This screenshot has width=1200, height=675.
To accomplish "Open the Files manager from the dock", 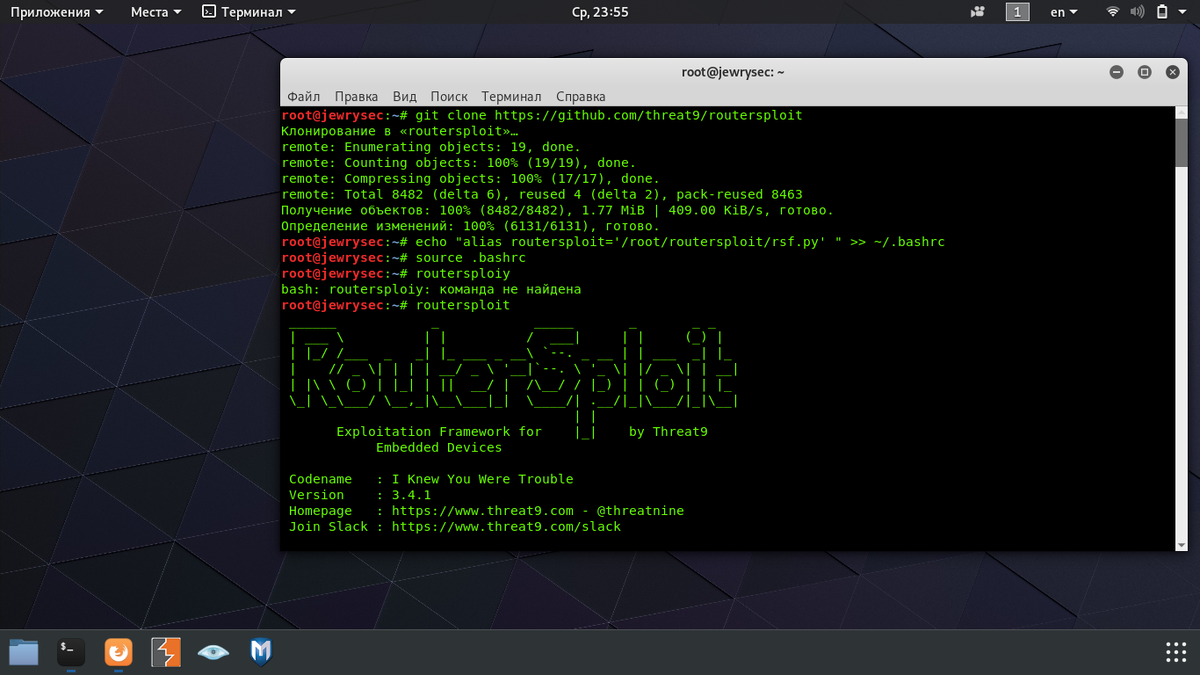I will (23, 653).
